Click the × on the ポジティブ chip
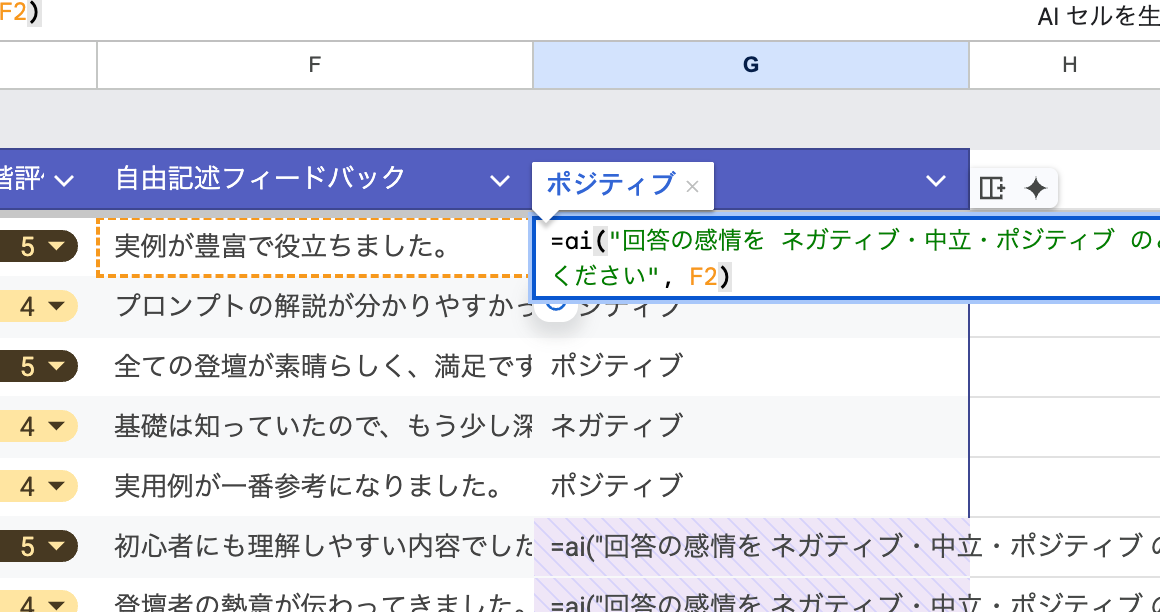 [691, 186]
